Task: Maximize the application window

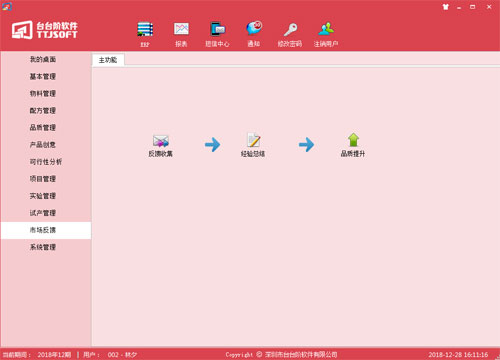Action: (473, 7)
